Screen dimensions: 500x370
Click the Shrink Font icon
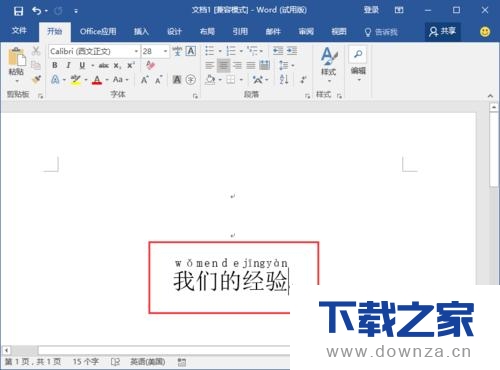(158, 80)
